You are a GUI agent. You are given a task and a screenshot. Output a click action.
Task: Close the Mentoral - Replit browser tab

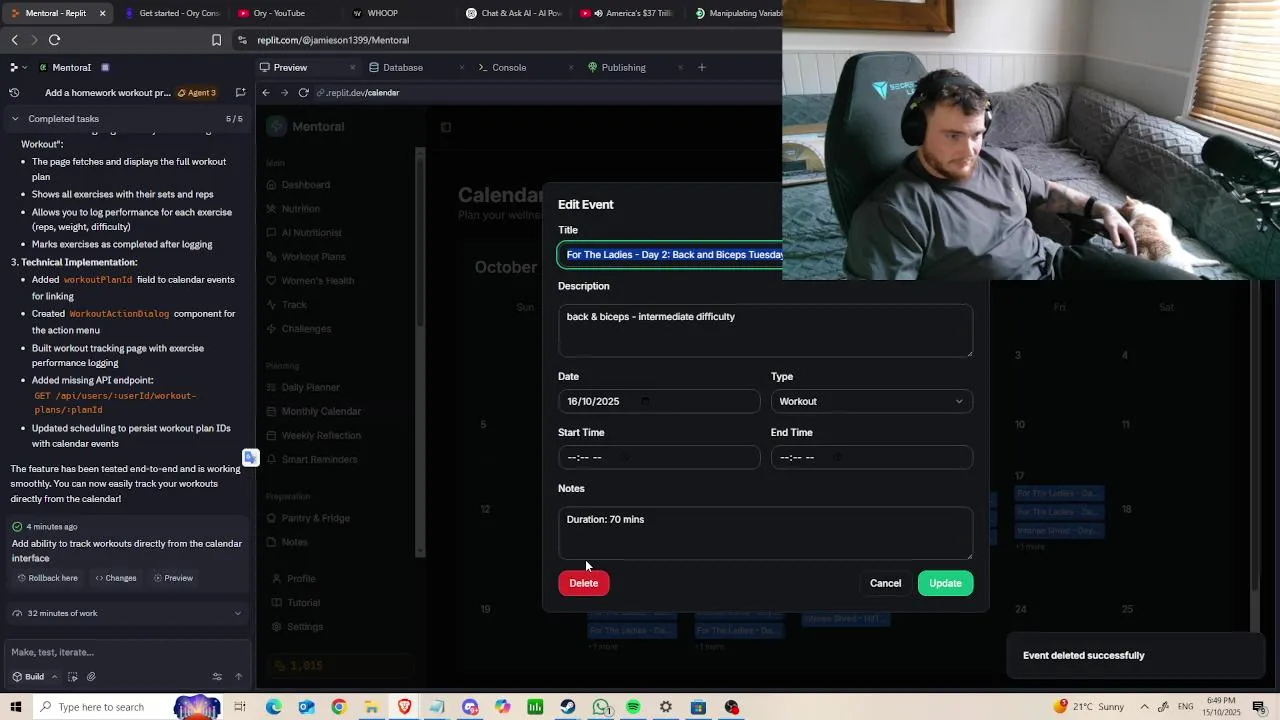point(102,13)
